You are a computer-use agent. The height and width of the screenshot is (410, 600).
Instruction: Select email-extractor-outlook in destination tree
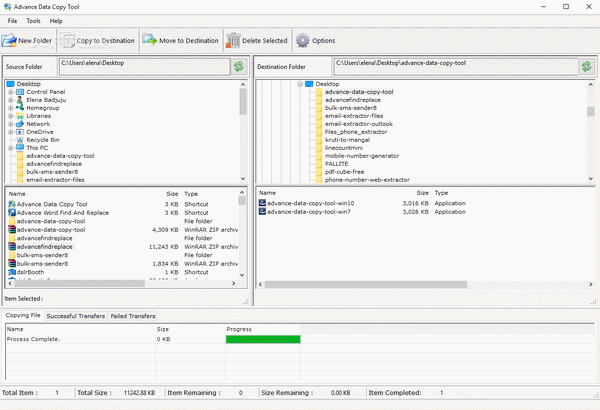(359, 124)
